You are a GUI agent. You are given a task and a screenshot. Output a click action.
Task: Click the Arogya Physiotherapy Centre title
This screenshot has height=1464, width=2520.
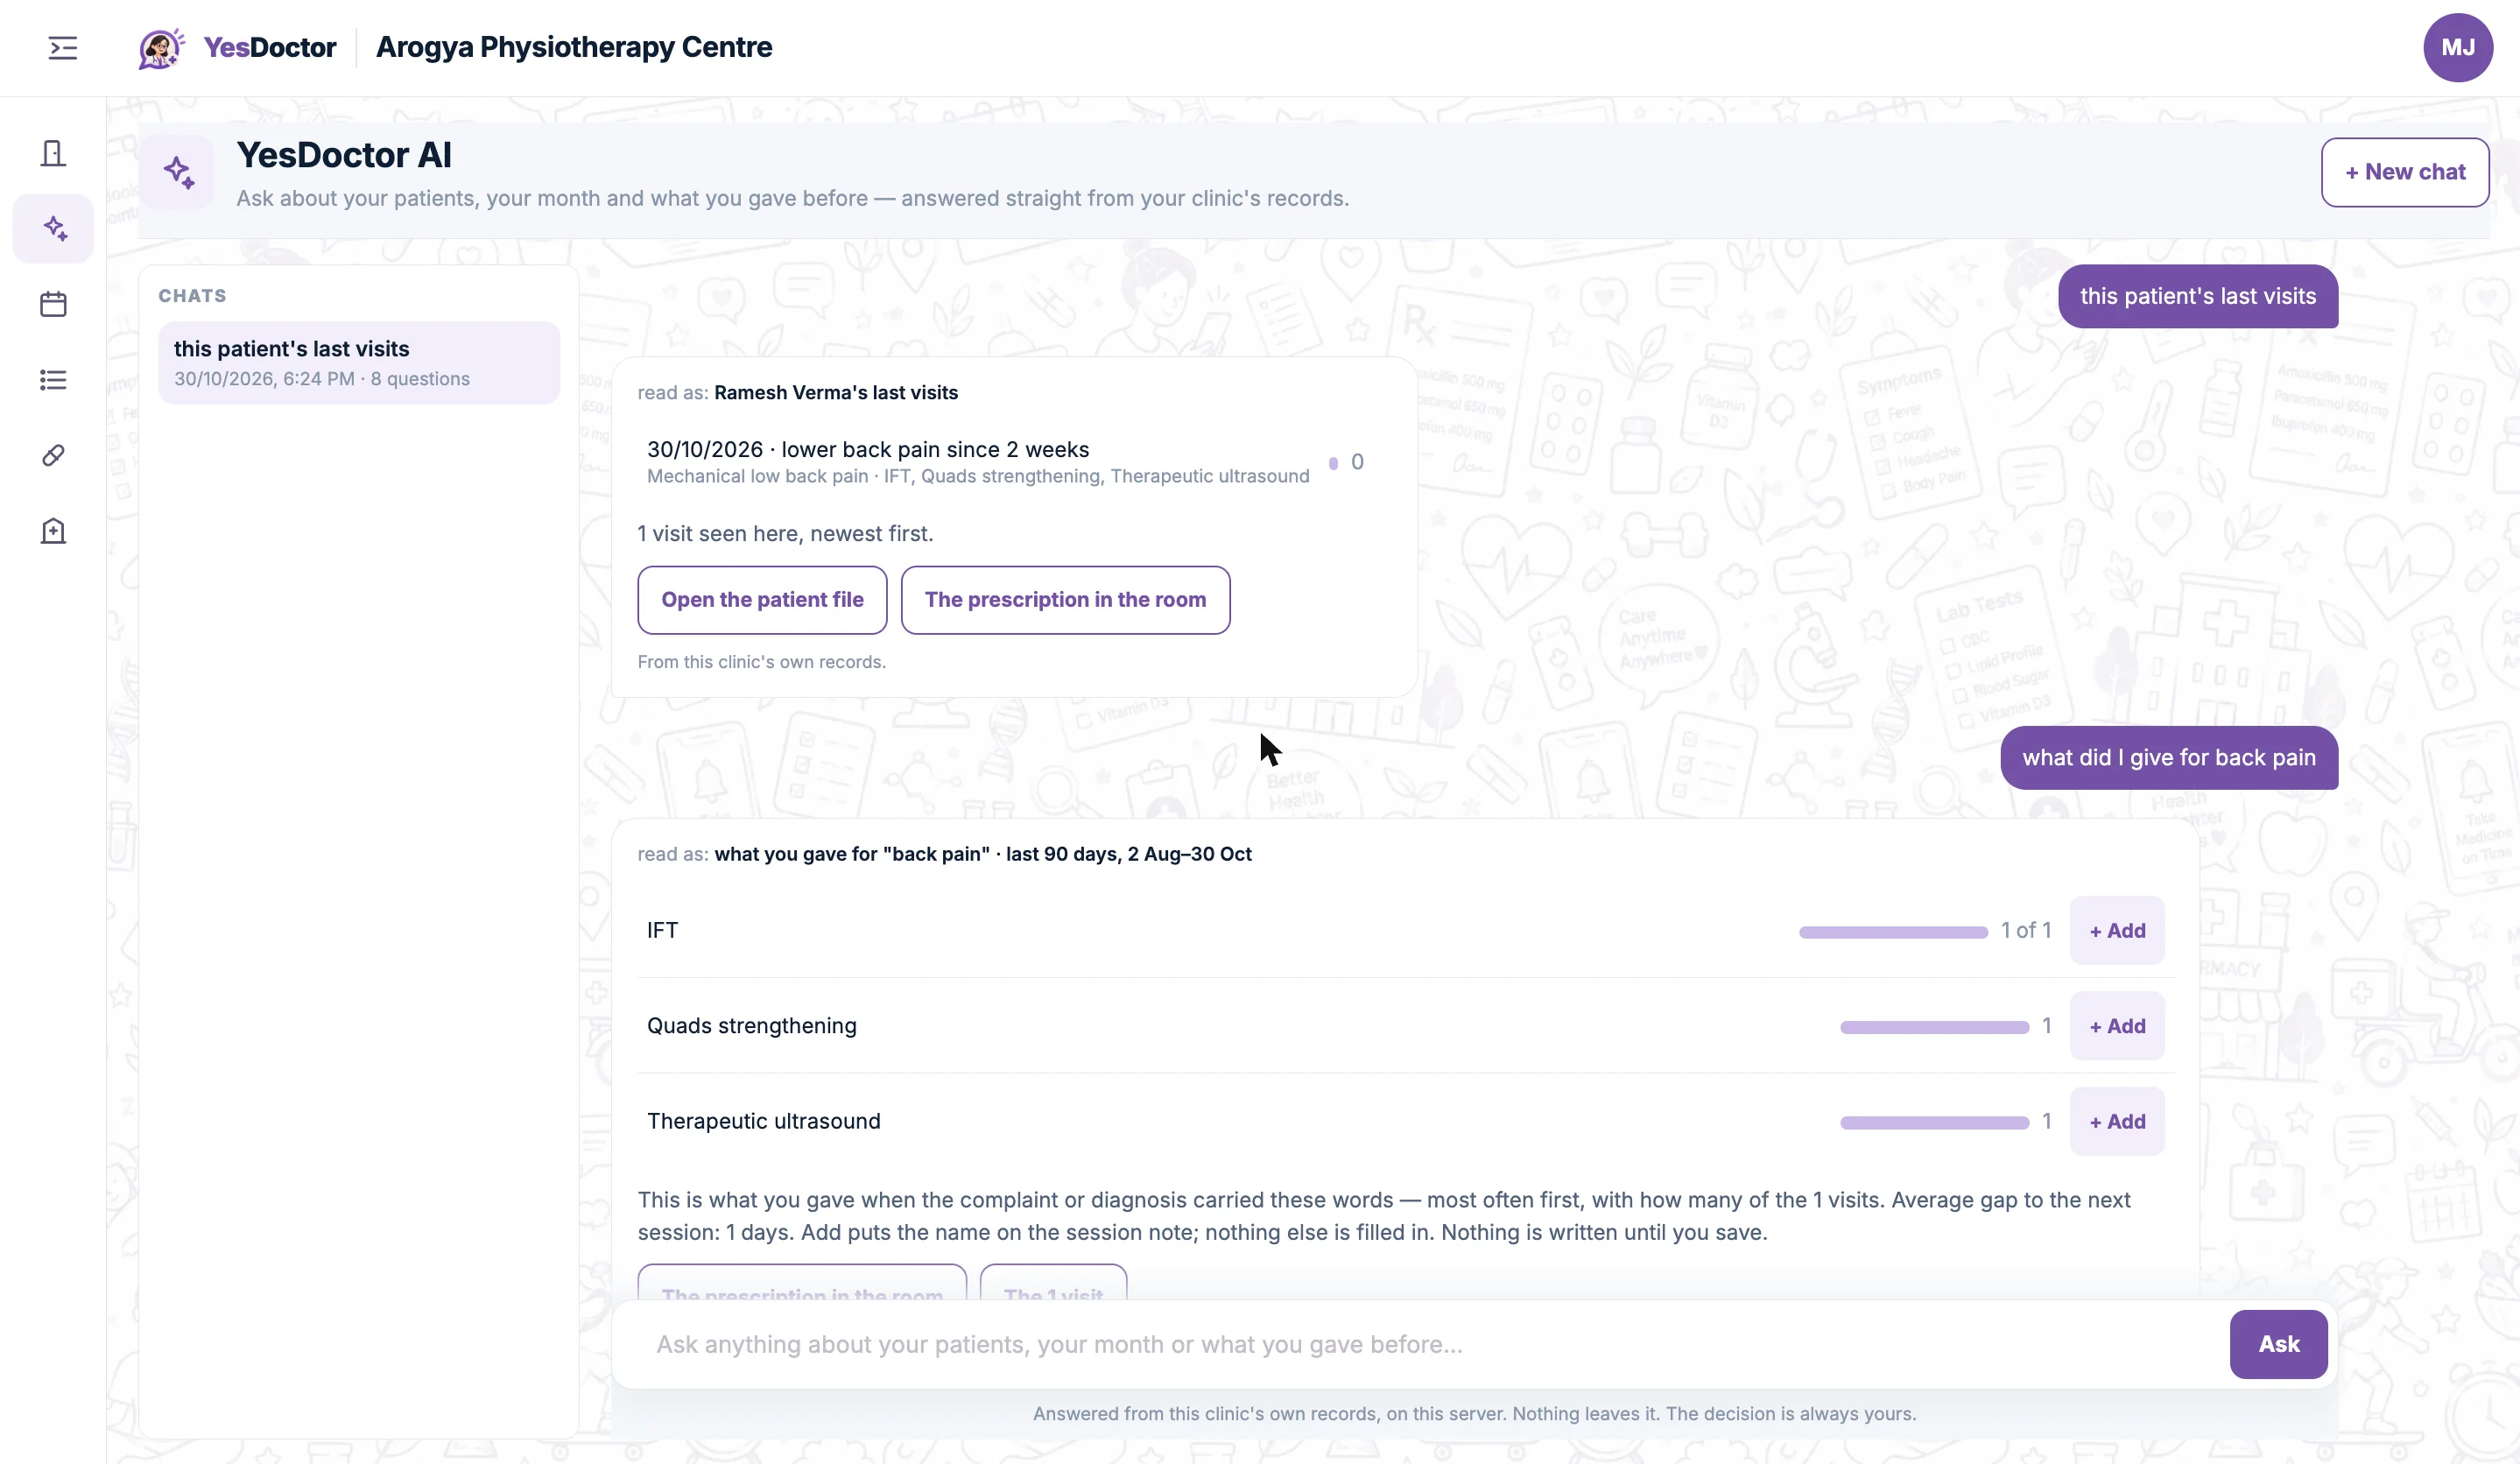(x=573, y=47)
